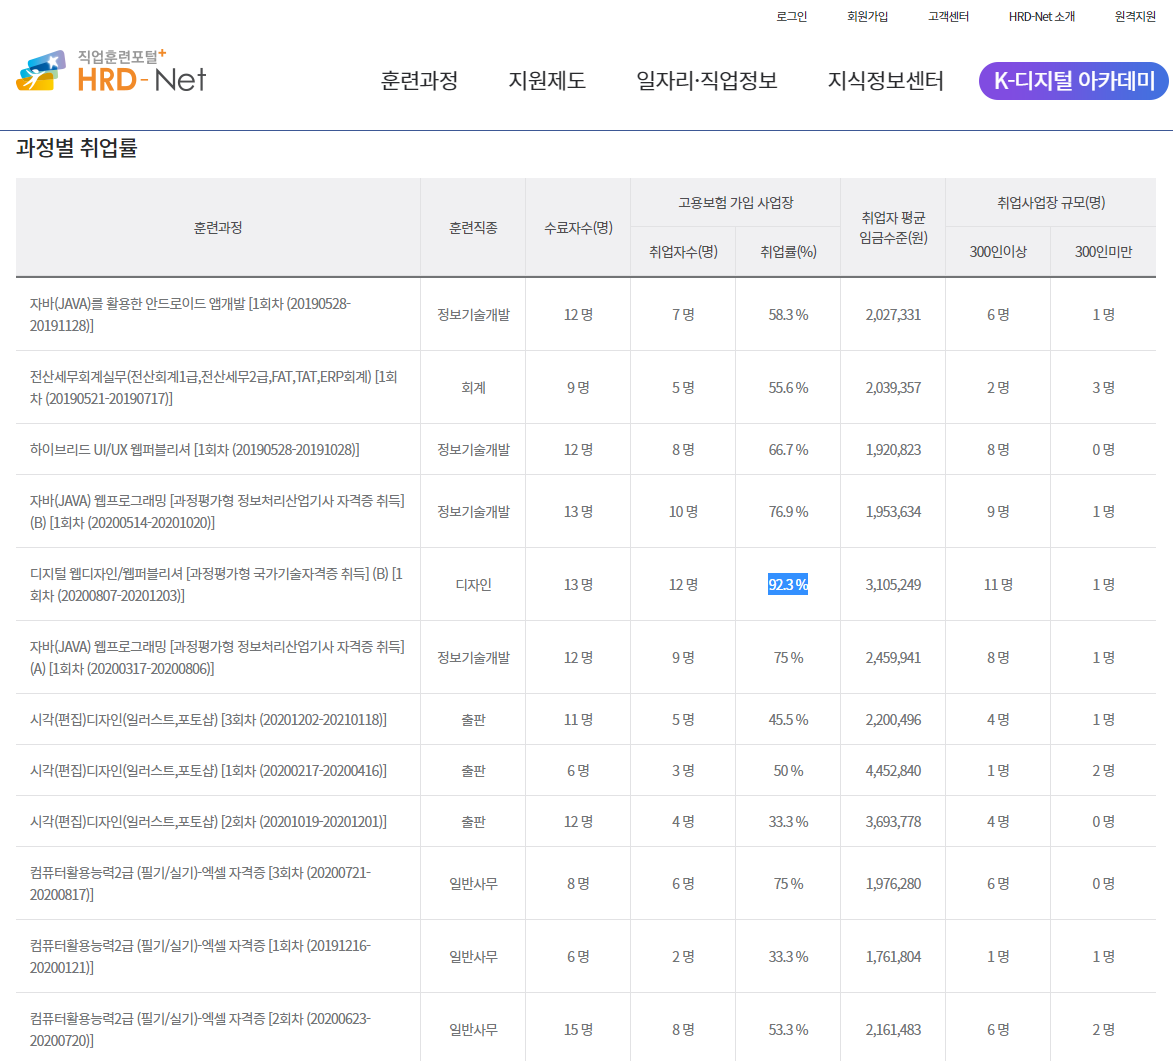Click the 45.5 % employment rate cell

(x=788, y=720)
